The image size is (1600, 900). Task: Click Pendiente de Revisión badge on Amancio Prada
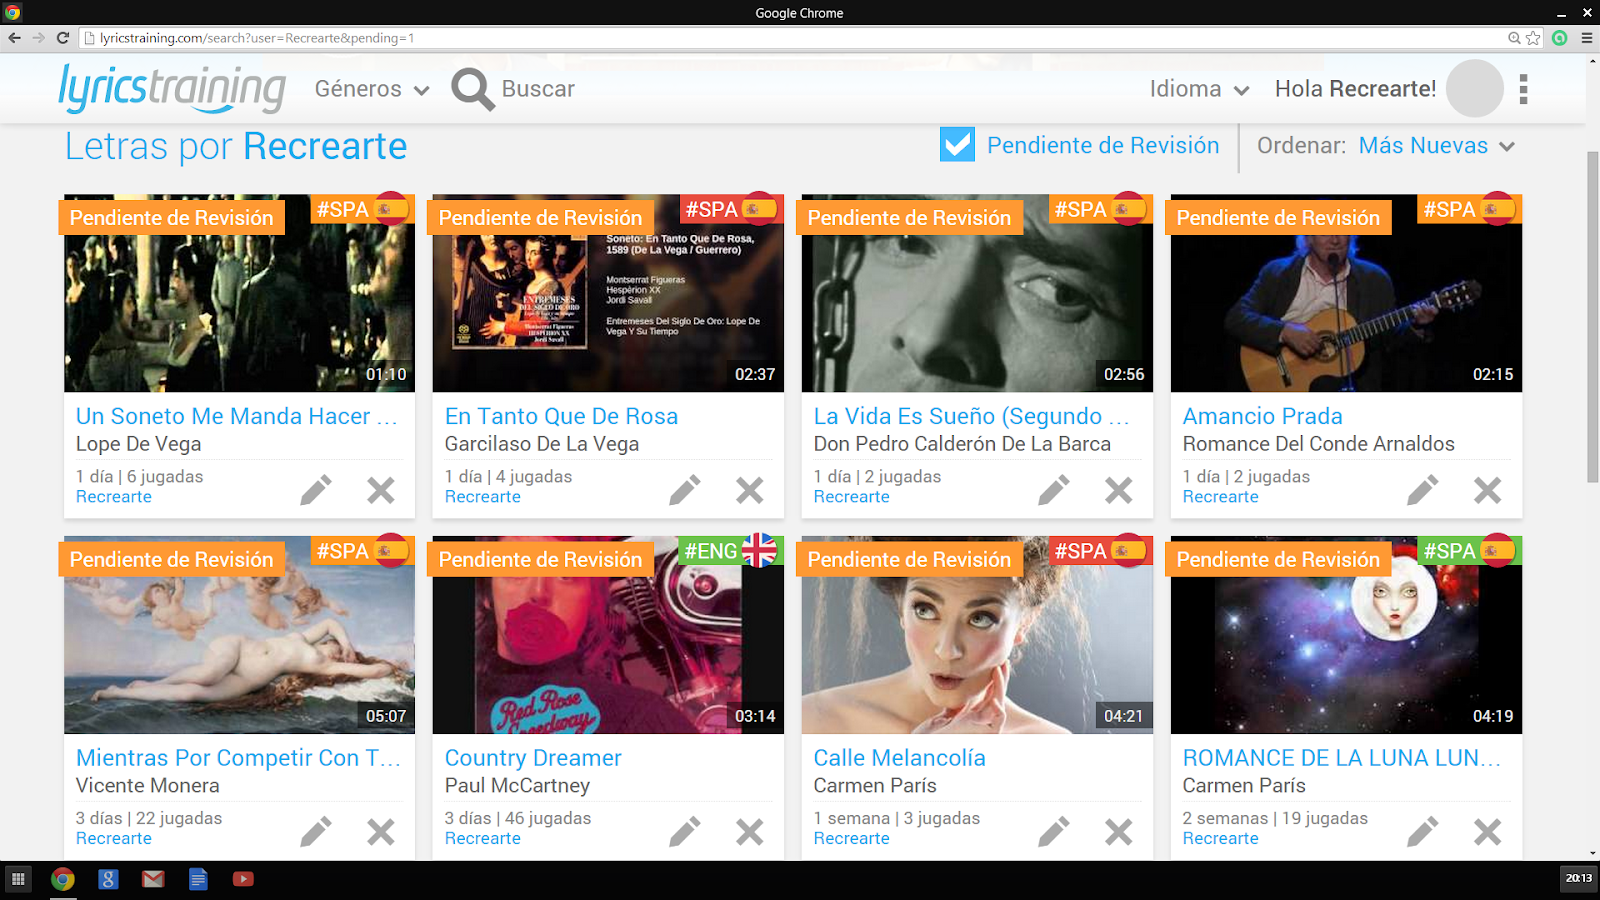point(1278,218)
